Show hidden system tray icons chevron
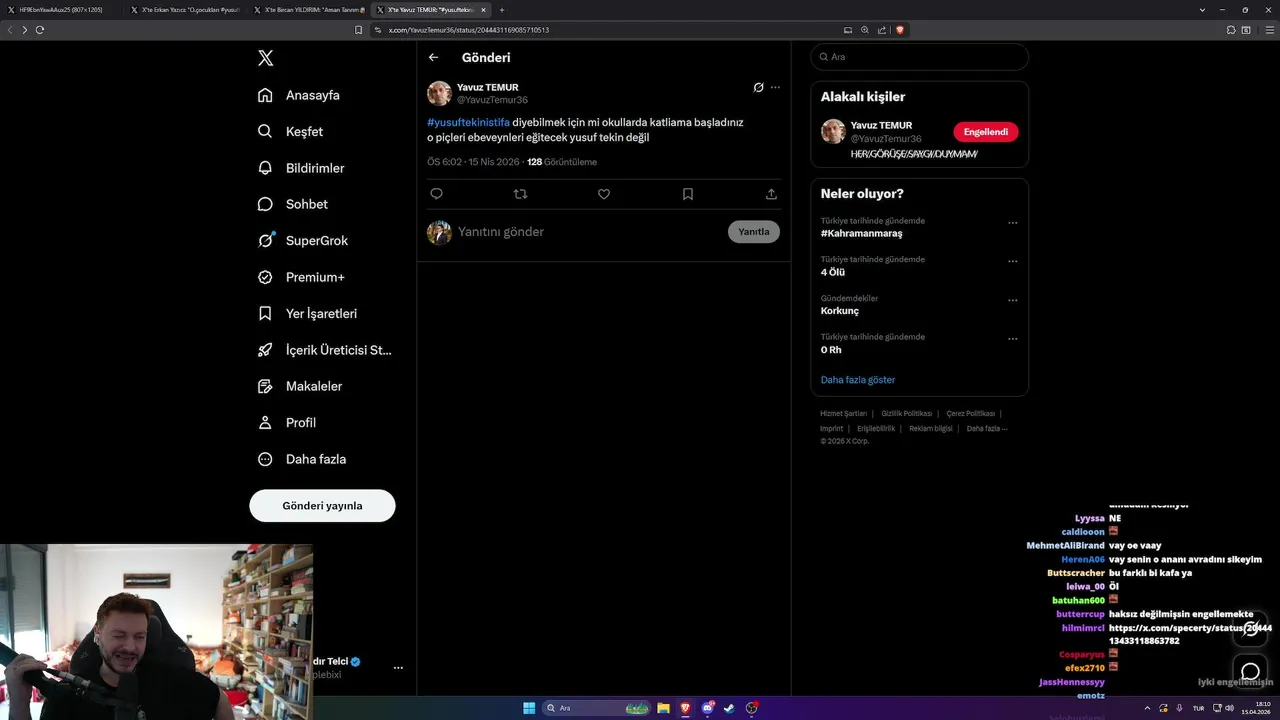Viewport: 1280px width, 720px height. [1147, 708]
